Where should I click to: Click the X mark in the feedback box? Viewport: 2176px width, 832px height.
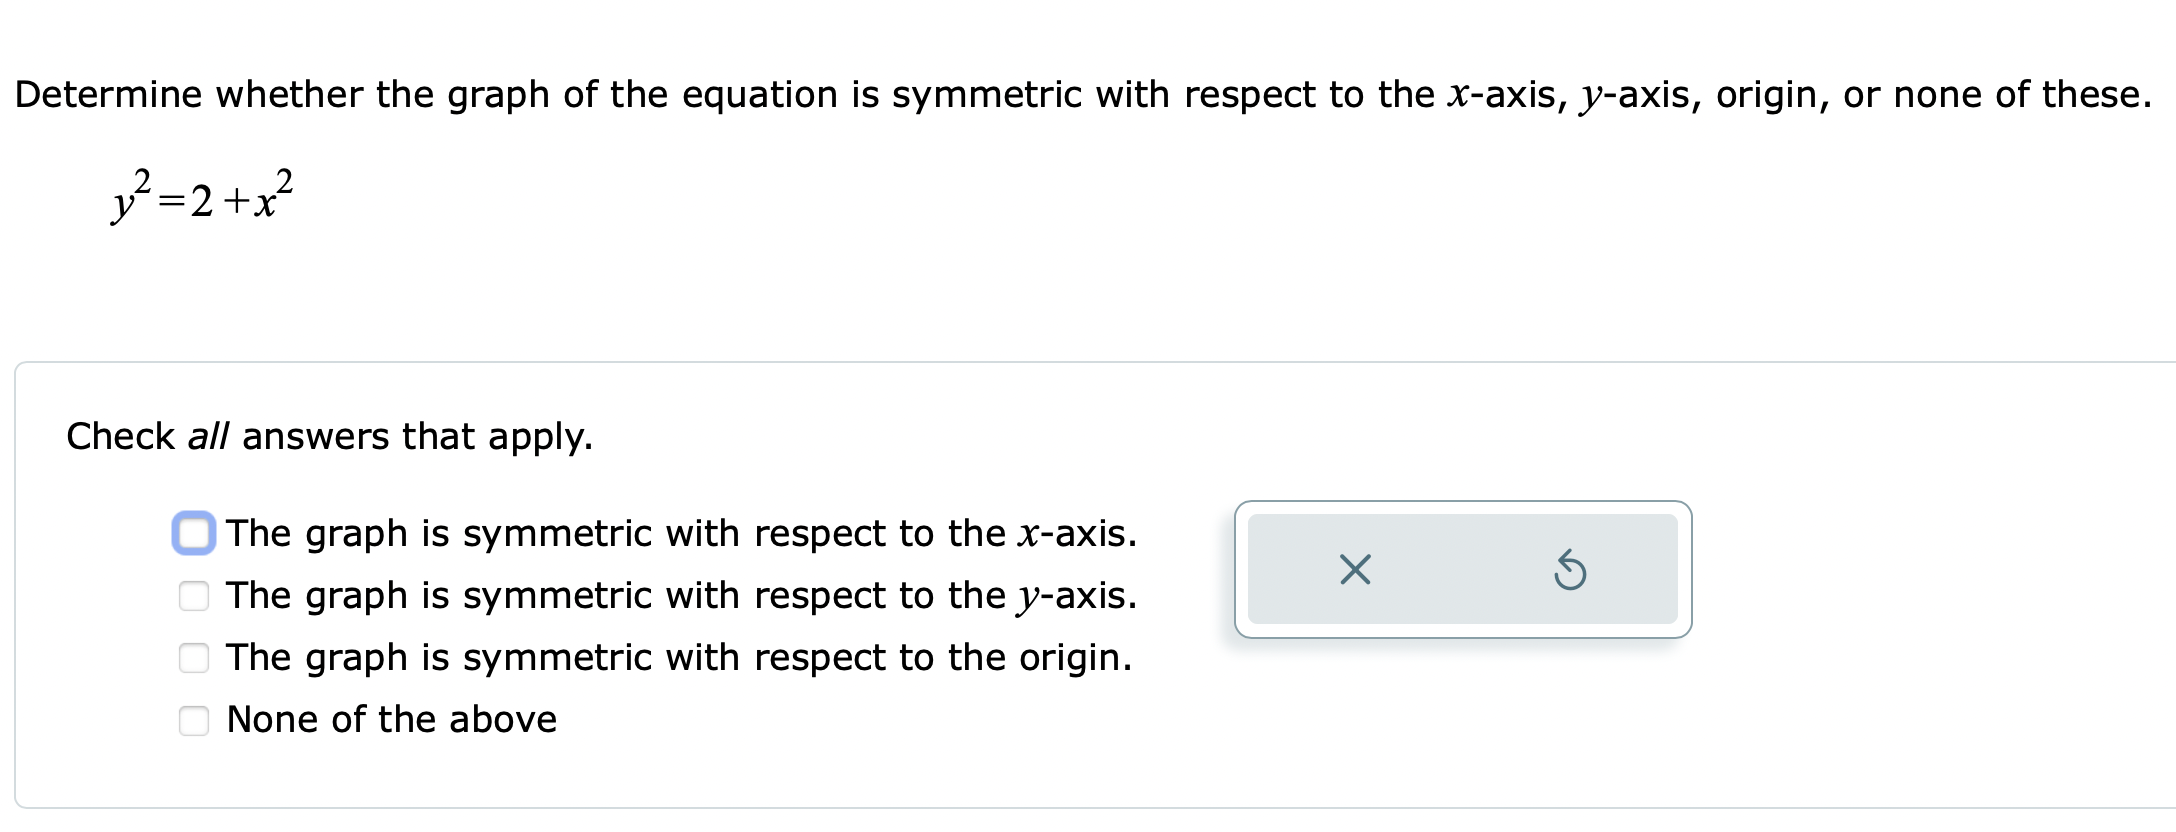point(1353,571)
